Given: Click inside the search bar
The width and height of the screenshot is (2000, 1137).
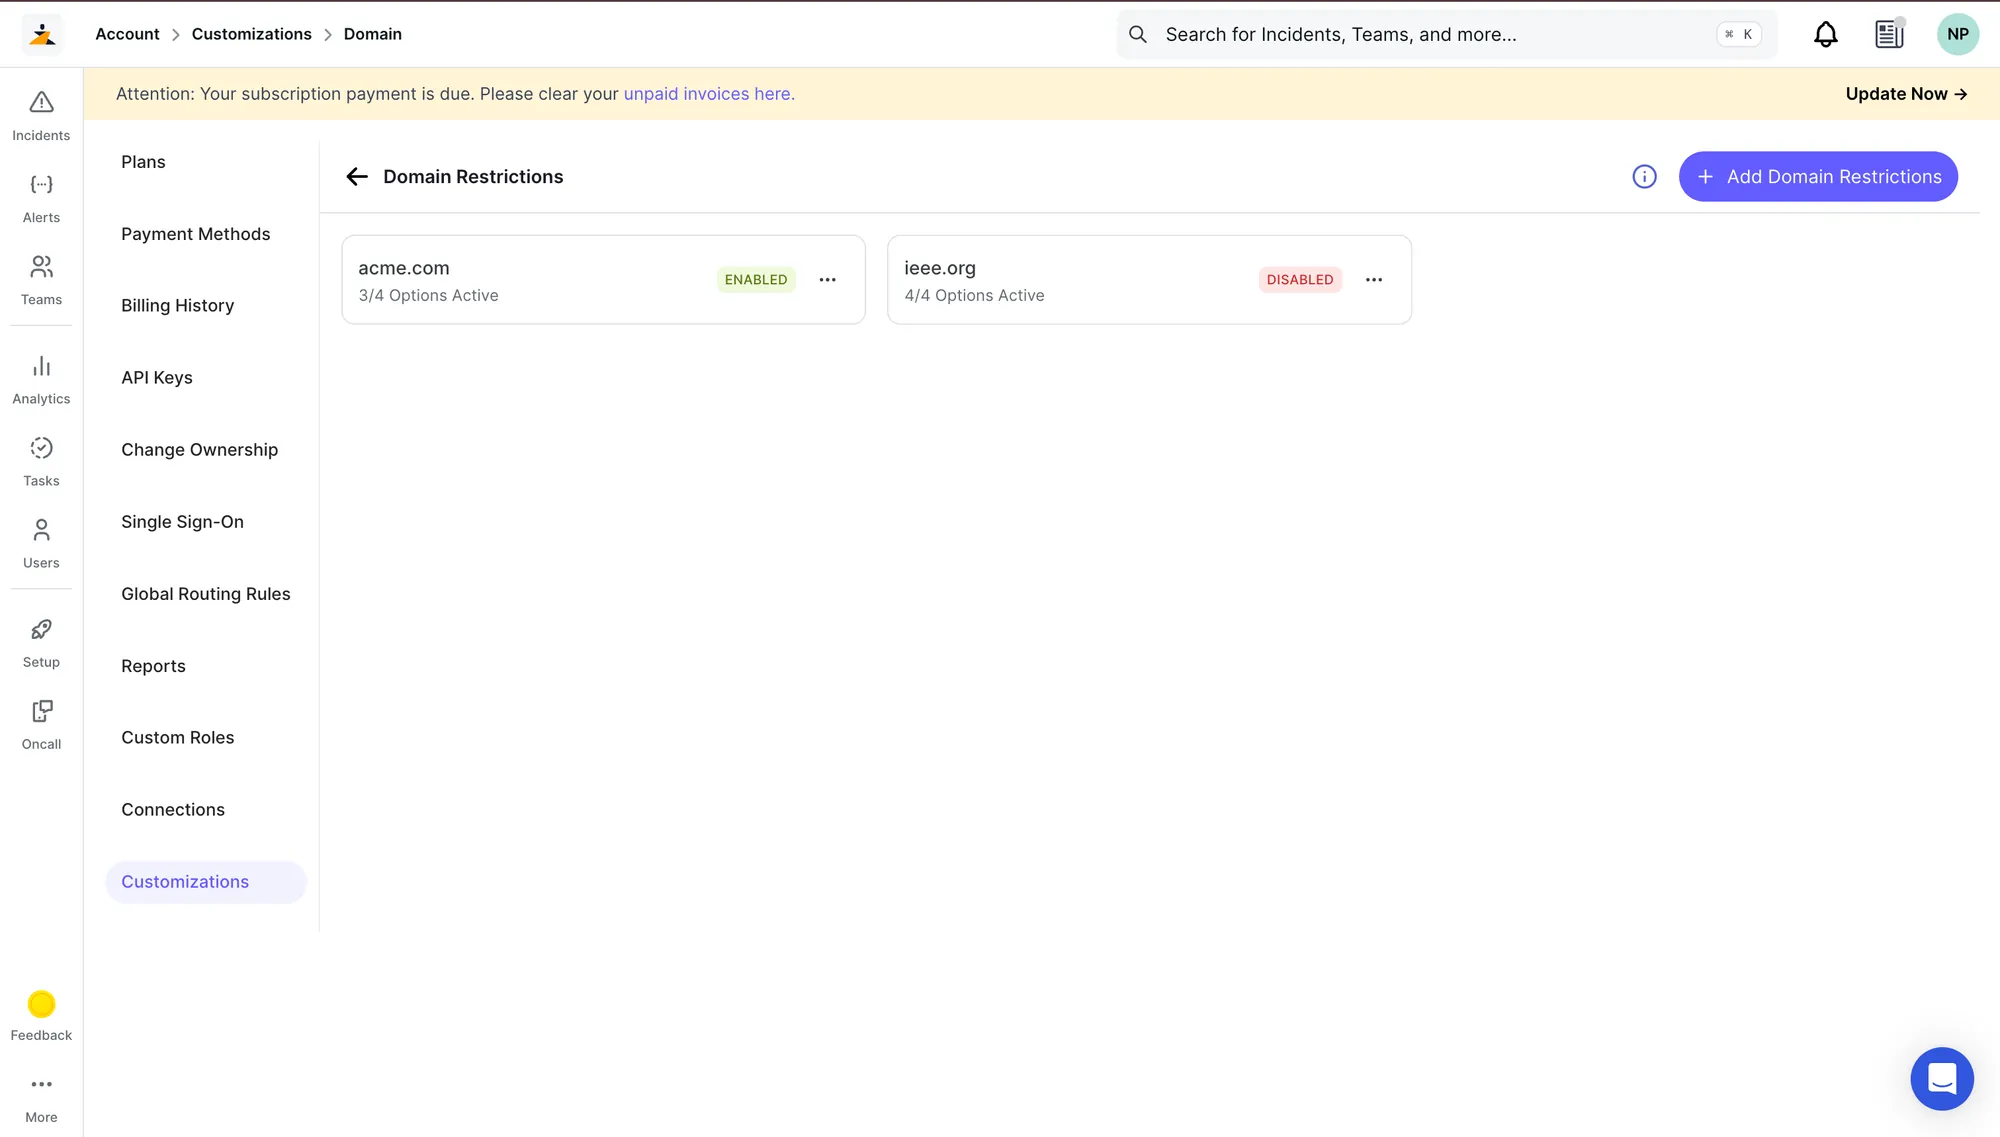Looking at the screenshot, I should (1400, 33).
